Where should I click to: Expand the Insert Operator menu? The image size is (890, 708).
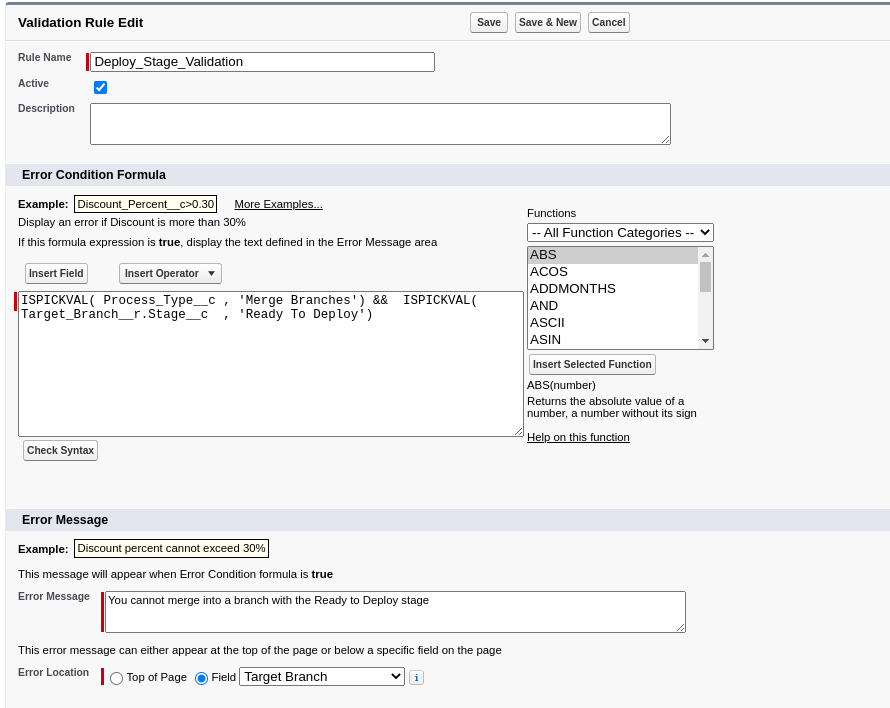[x=170, y=274]
